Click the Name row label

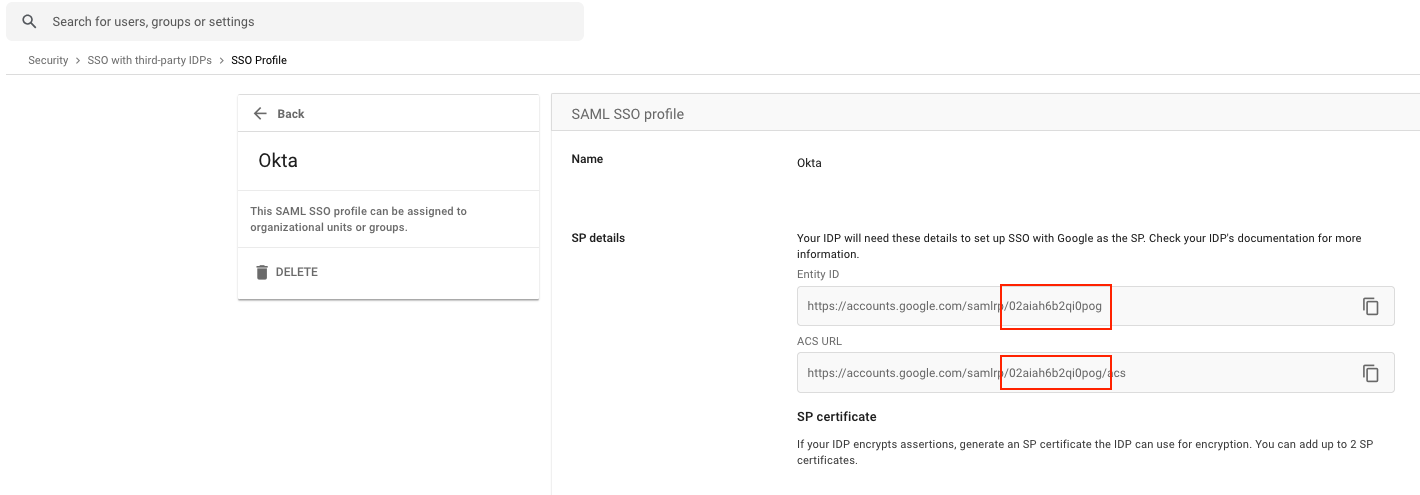click(x=587, y=159)
